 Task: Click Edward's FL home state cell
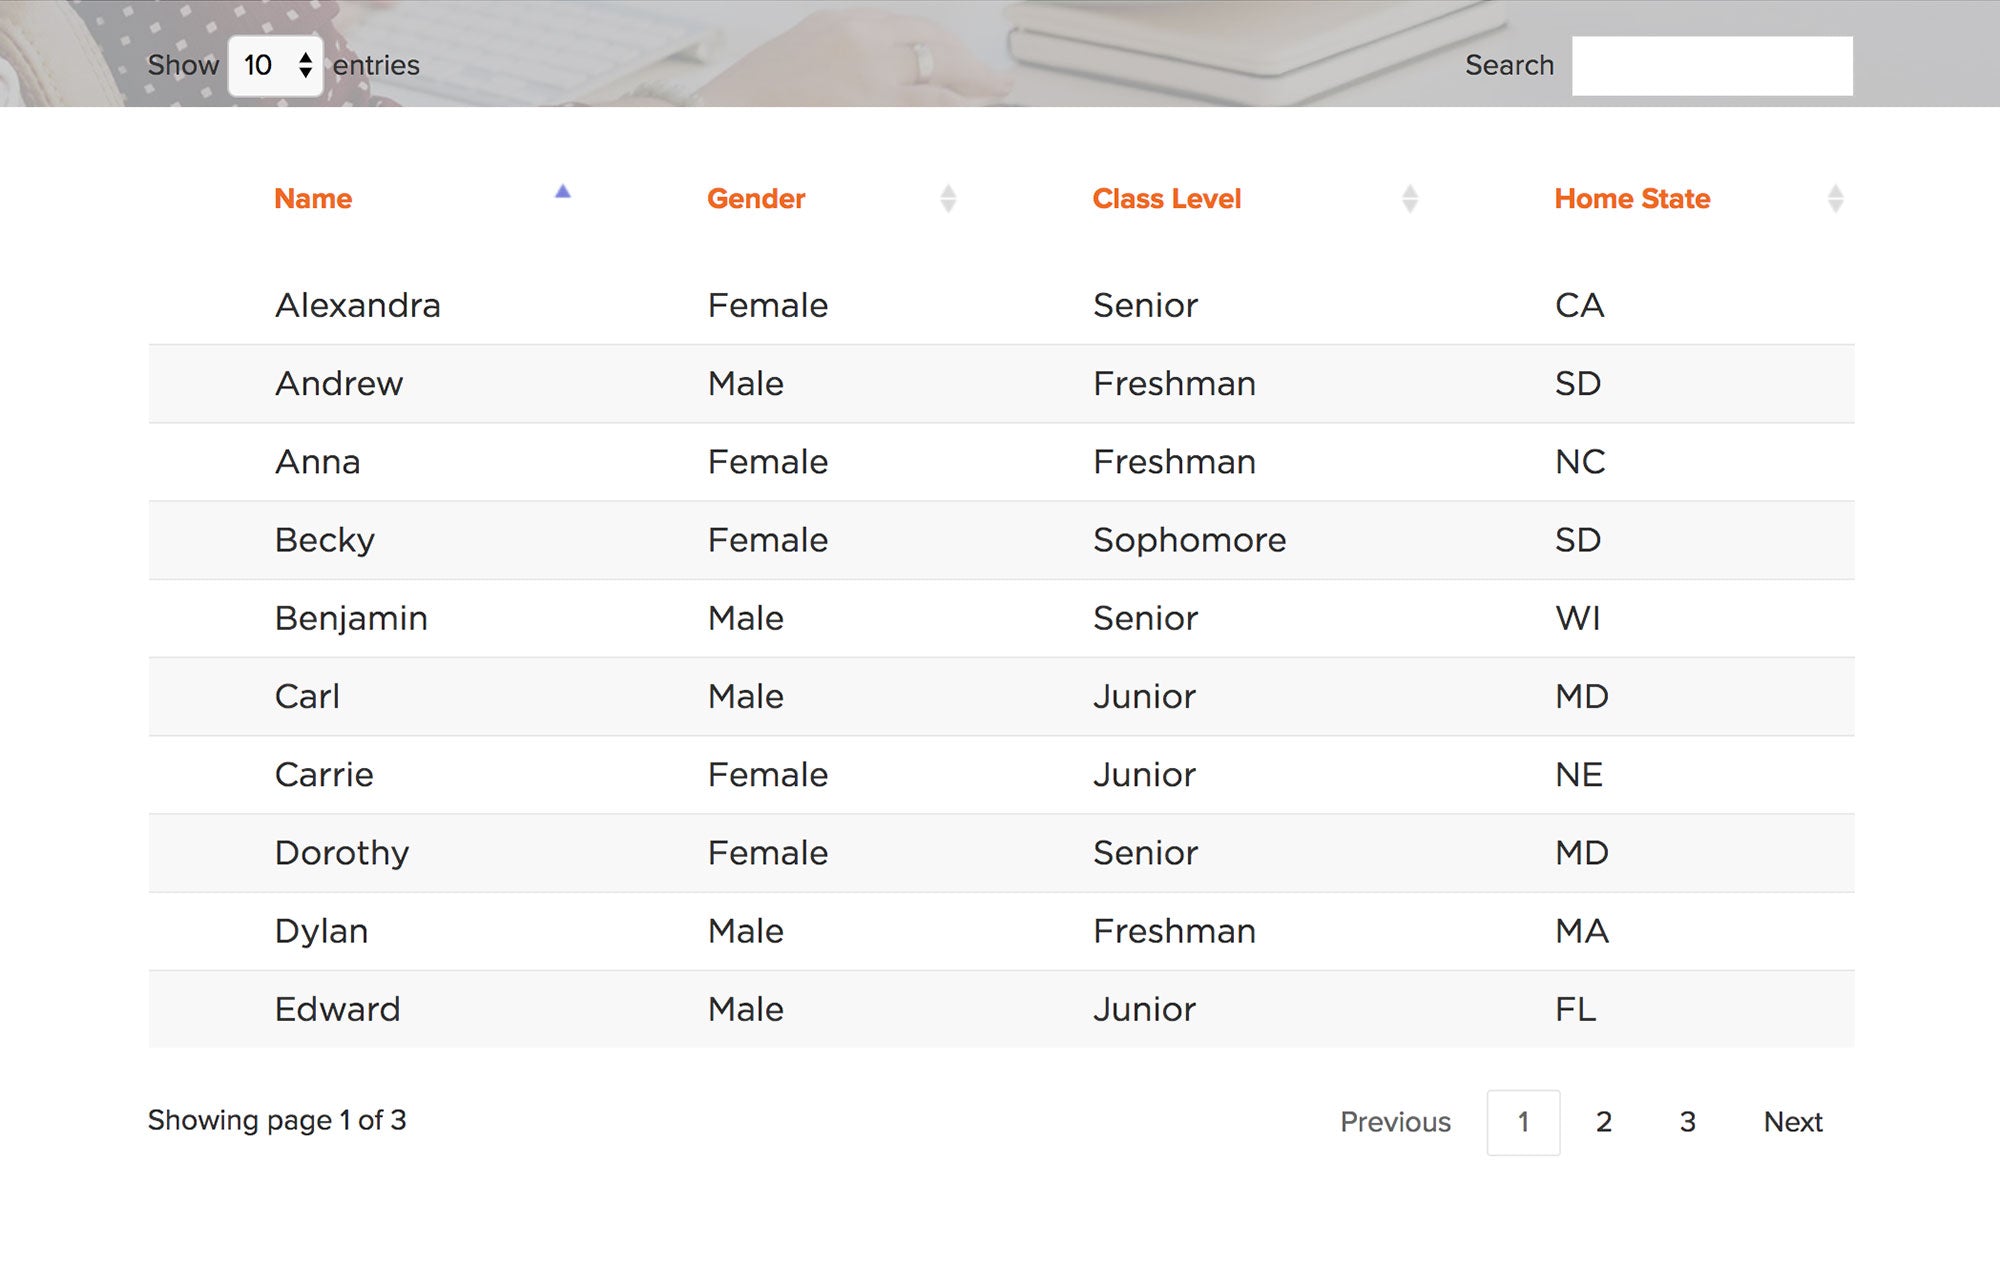[1575, 1009]
